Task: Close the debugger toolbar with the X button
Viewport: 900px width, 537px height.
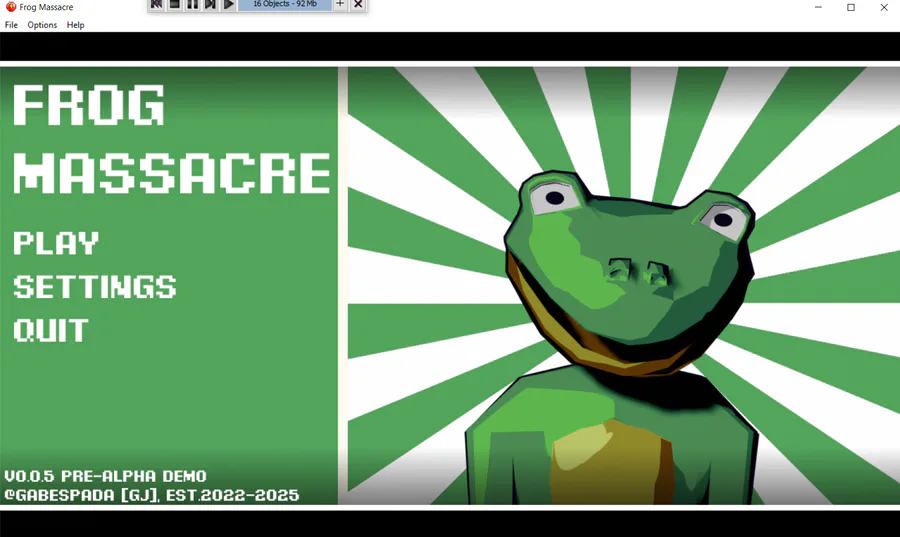Action: 358,4
